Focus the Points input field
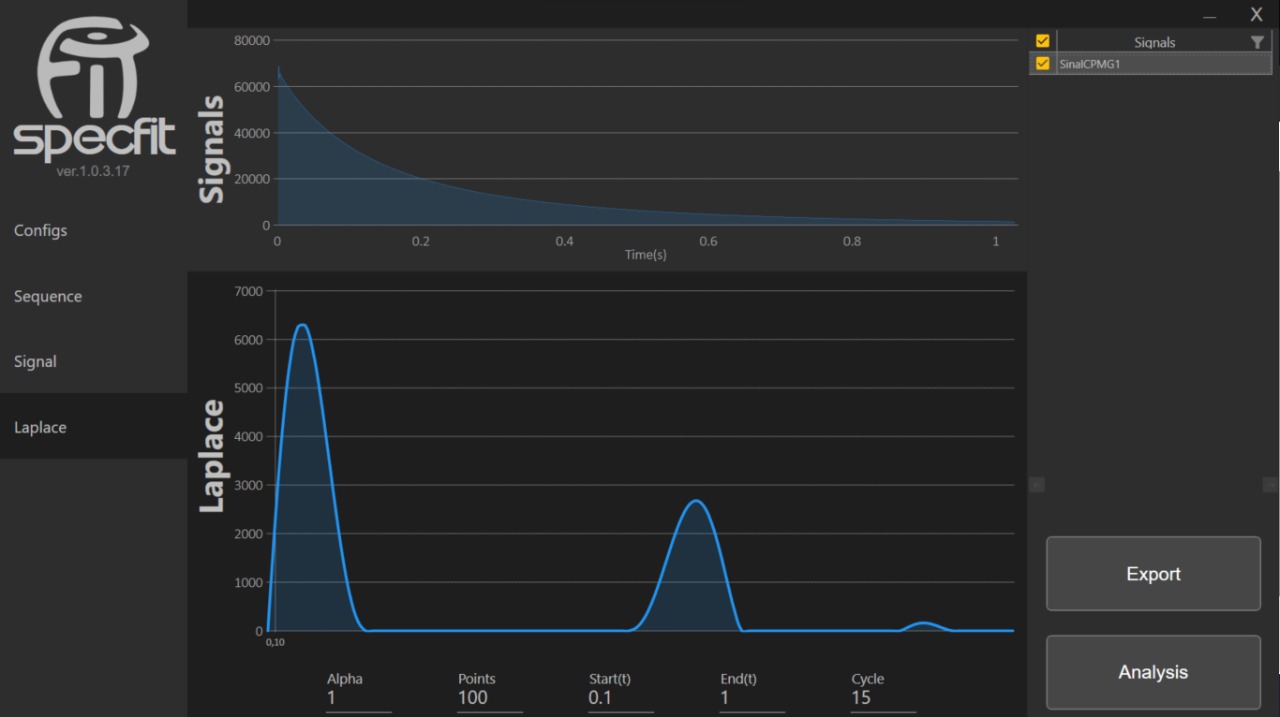 (489, 698)
